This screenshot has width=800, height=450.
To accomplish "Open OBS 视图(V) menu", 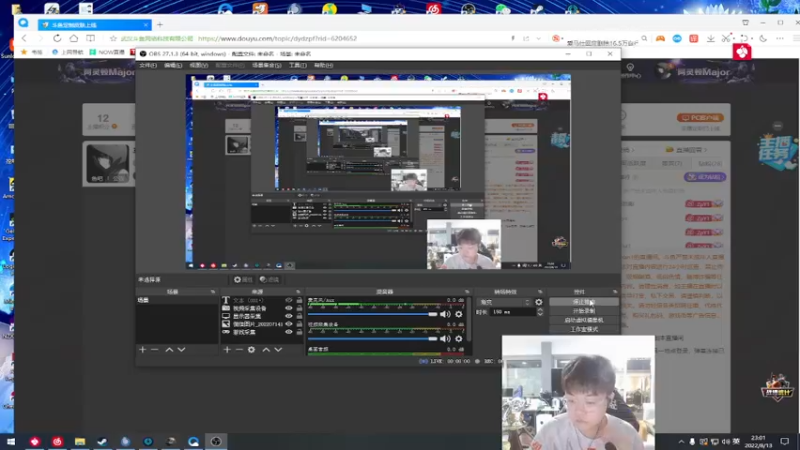I will tap(198, 65).
